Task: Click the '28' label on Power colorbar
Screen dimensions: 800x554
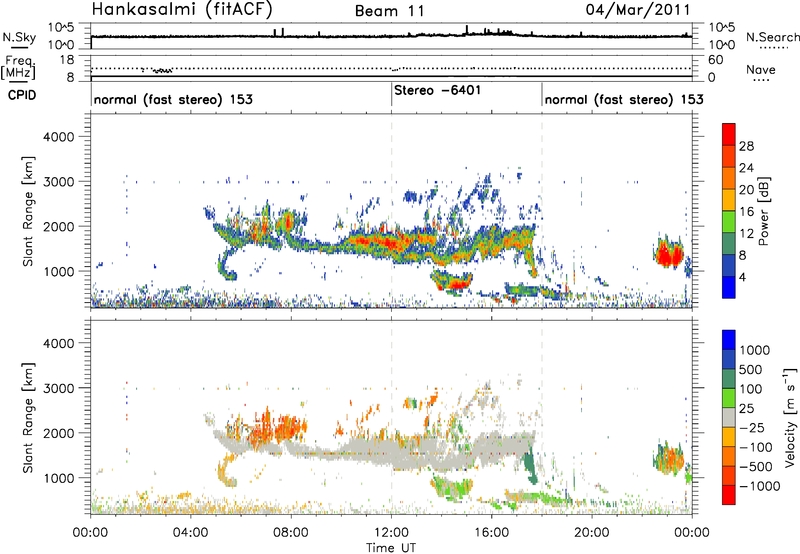Action: coord(746,146)
